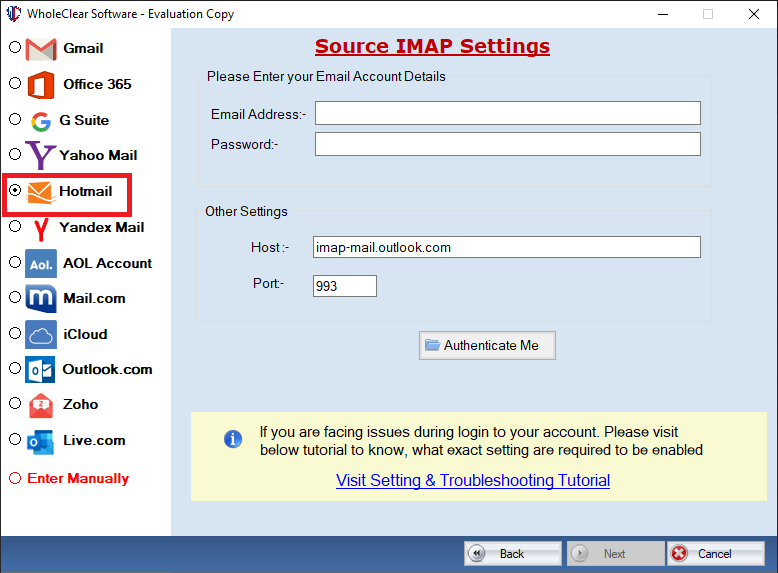
Task: Click the blue info icon in the notice
Action: 233,439
